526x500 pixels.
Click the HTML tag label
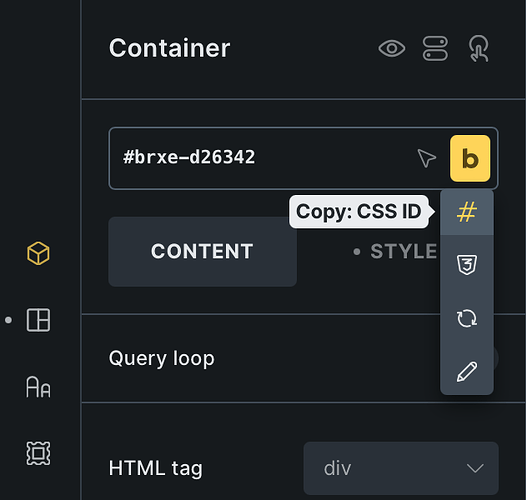(156, 468)
